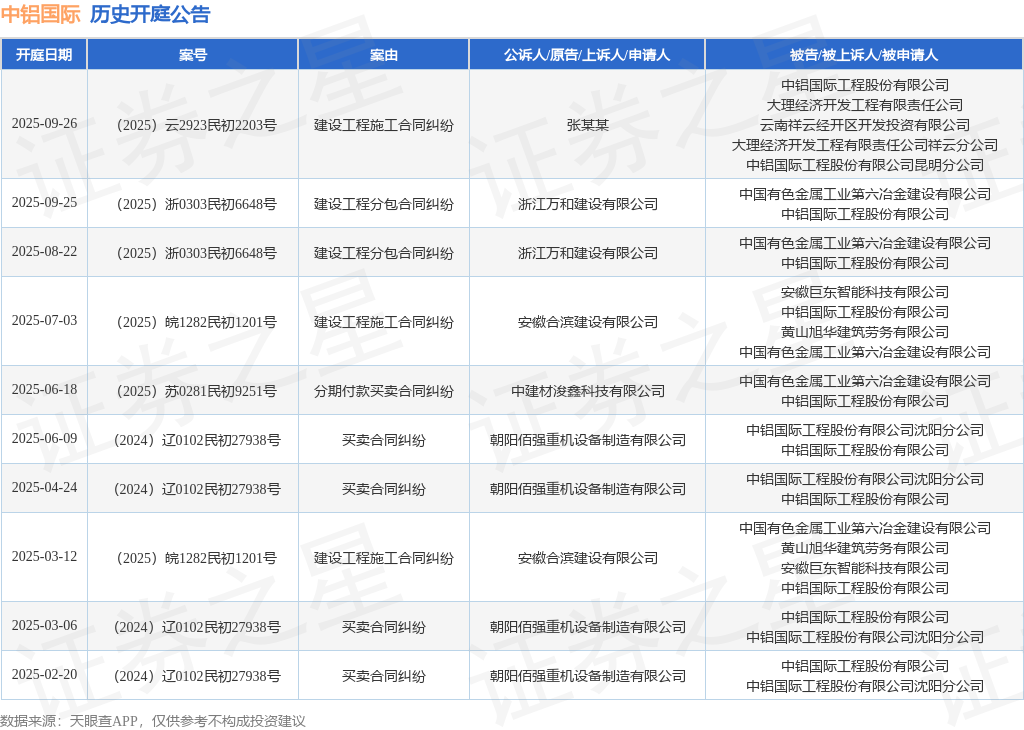
Task: Select the date cell 2025-02-20
Action: (x=44, y=674)
